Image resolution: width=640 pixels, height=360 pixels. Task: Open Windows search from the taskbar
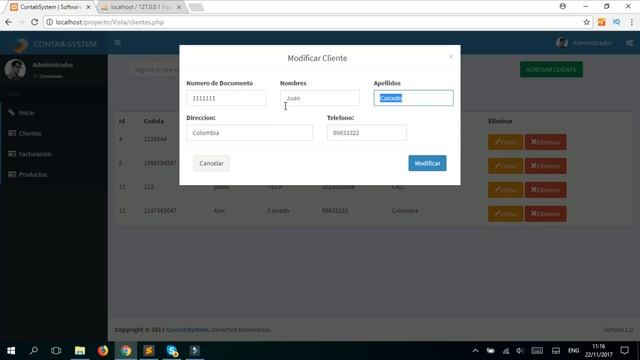(34, 351)
